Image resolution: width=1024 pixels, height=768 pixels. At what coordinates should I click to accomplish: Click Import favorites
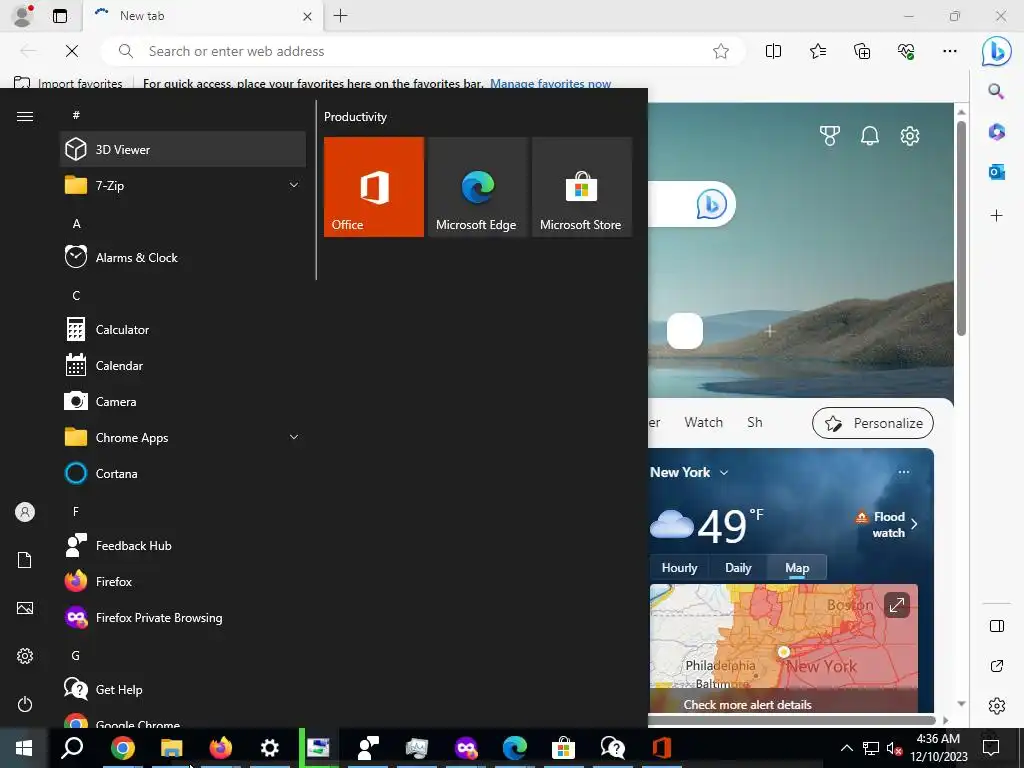click(69, 83)
